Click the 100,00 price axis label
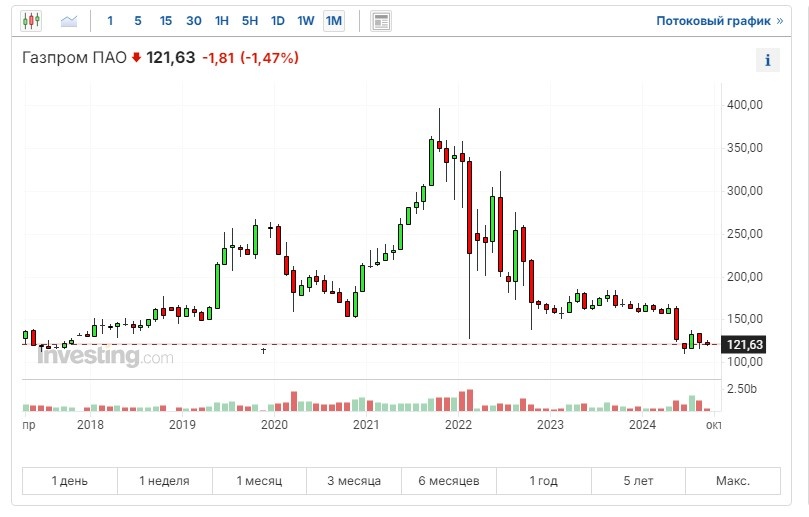The image size is (809, 517). [745, 362]
